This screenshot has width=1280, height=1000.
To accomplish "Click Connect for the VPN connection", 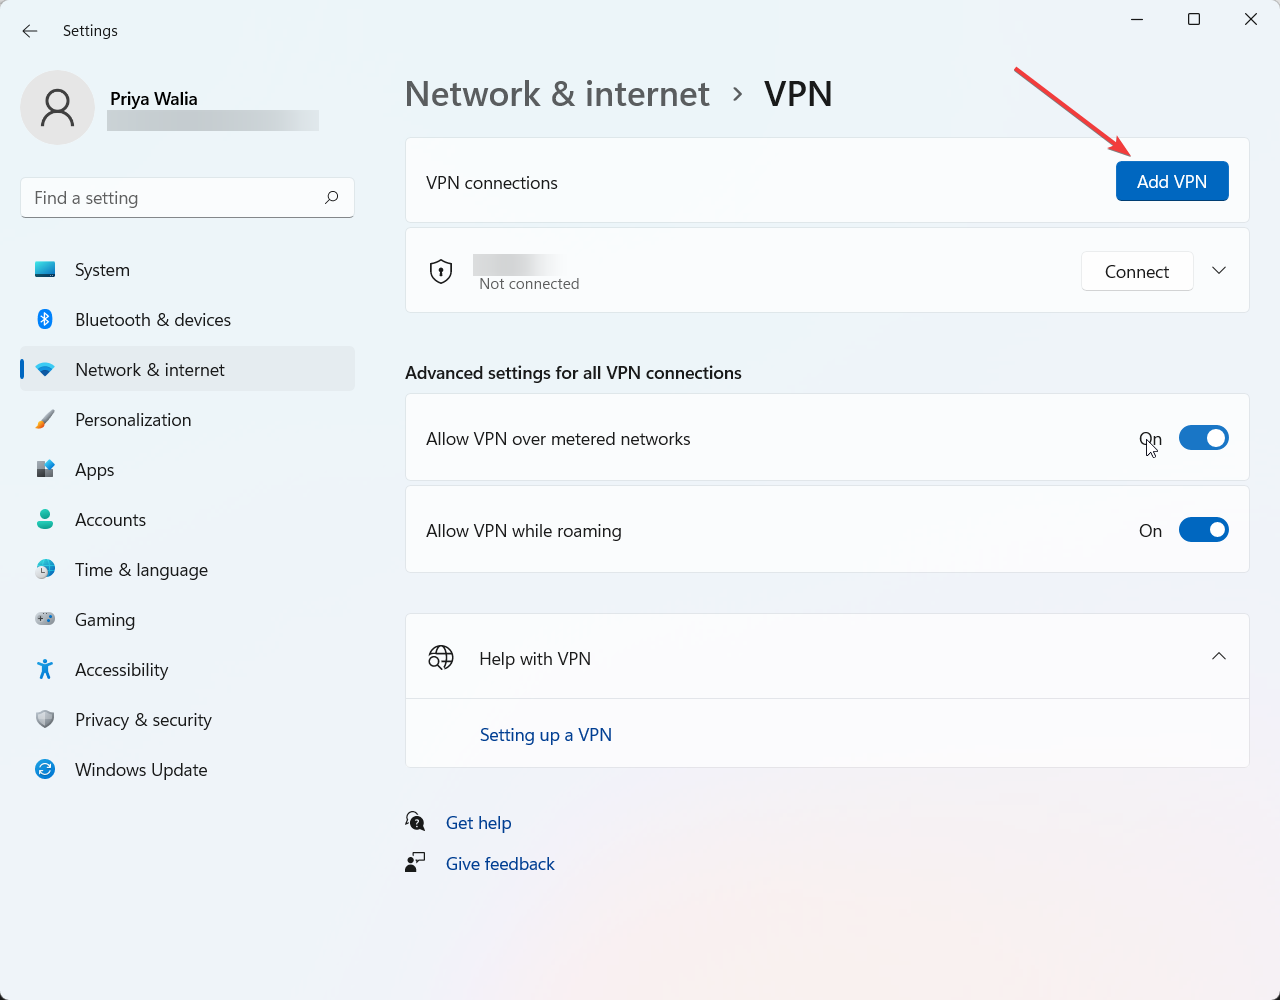I will [x=1137, y=271].
